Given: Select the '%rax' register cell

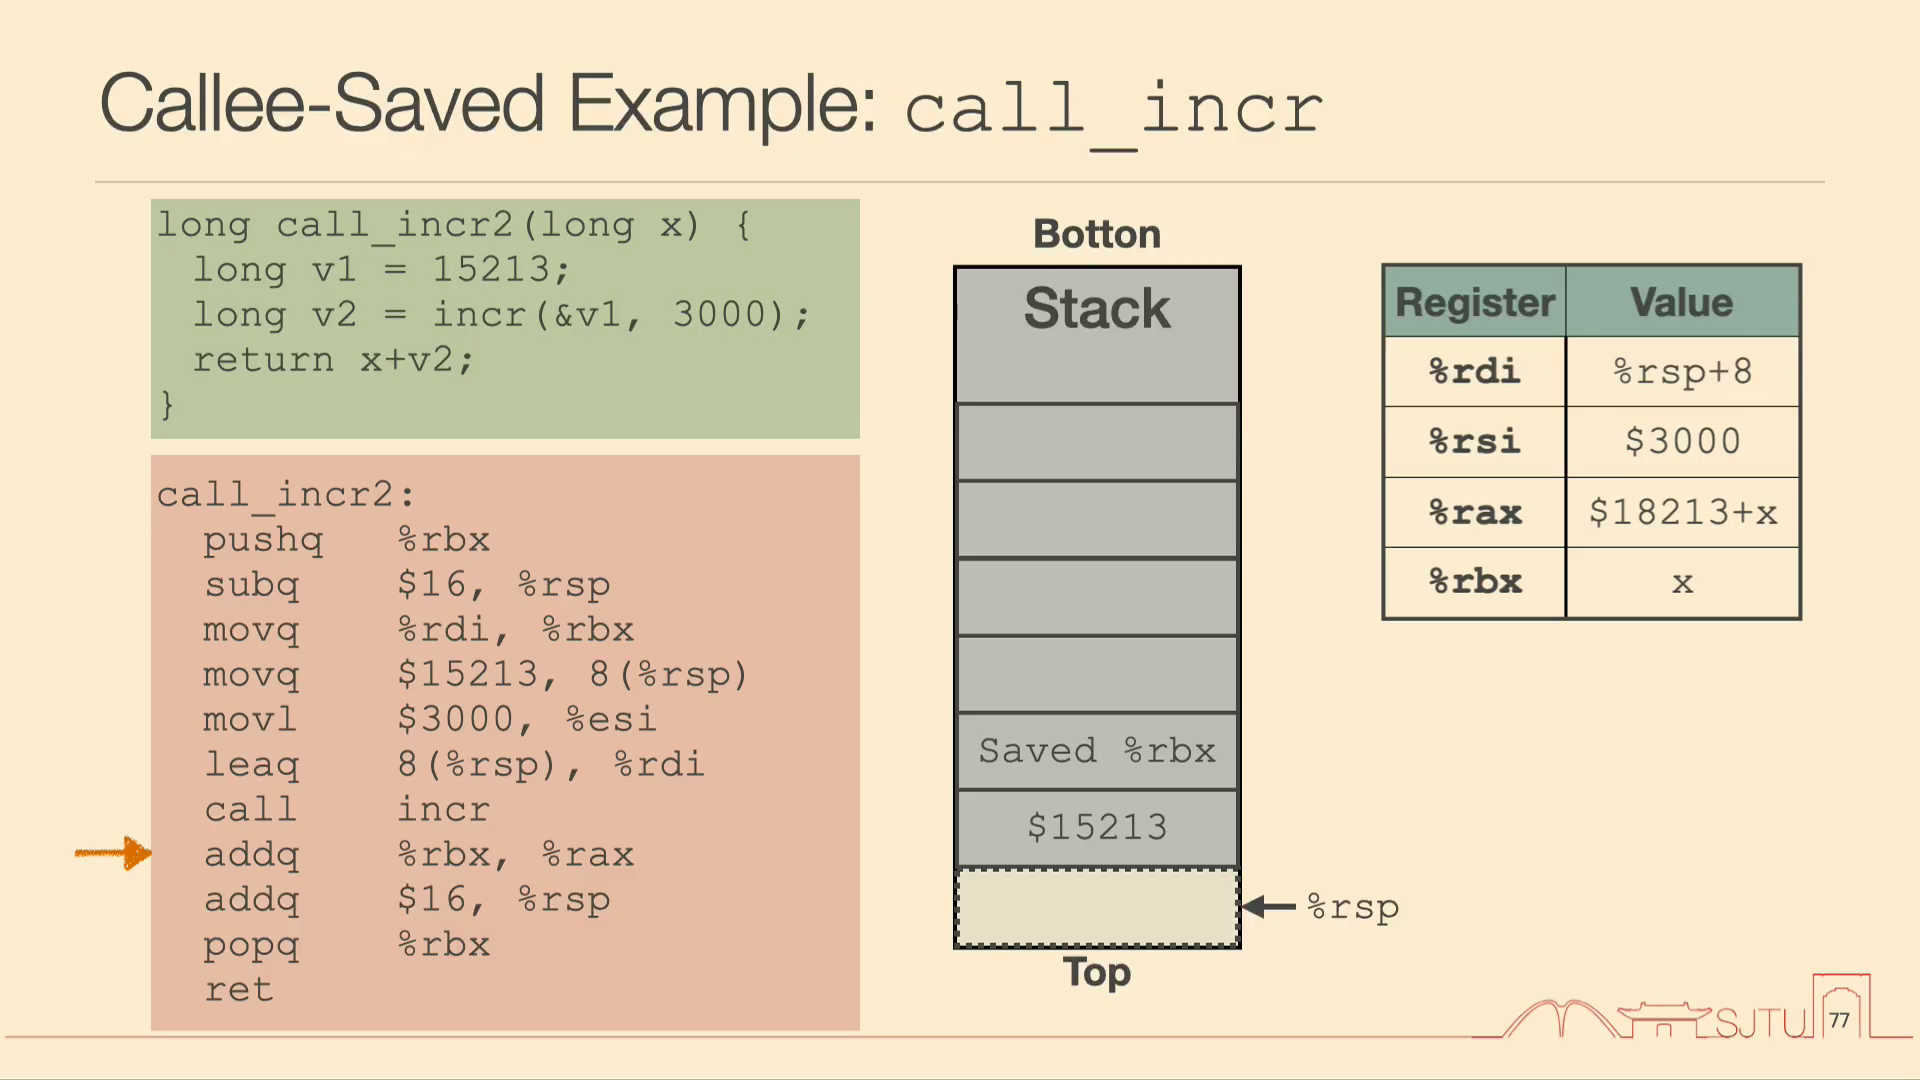Looking at the screenshot, I should 1475,512.
